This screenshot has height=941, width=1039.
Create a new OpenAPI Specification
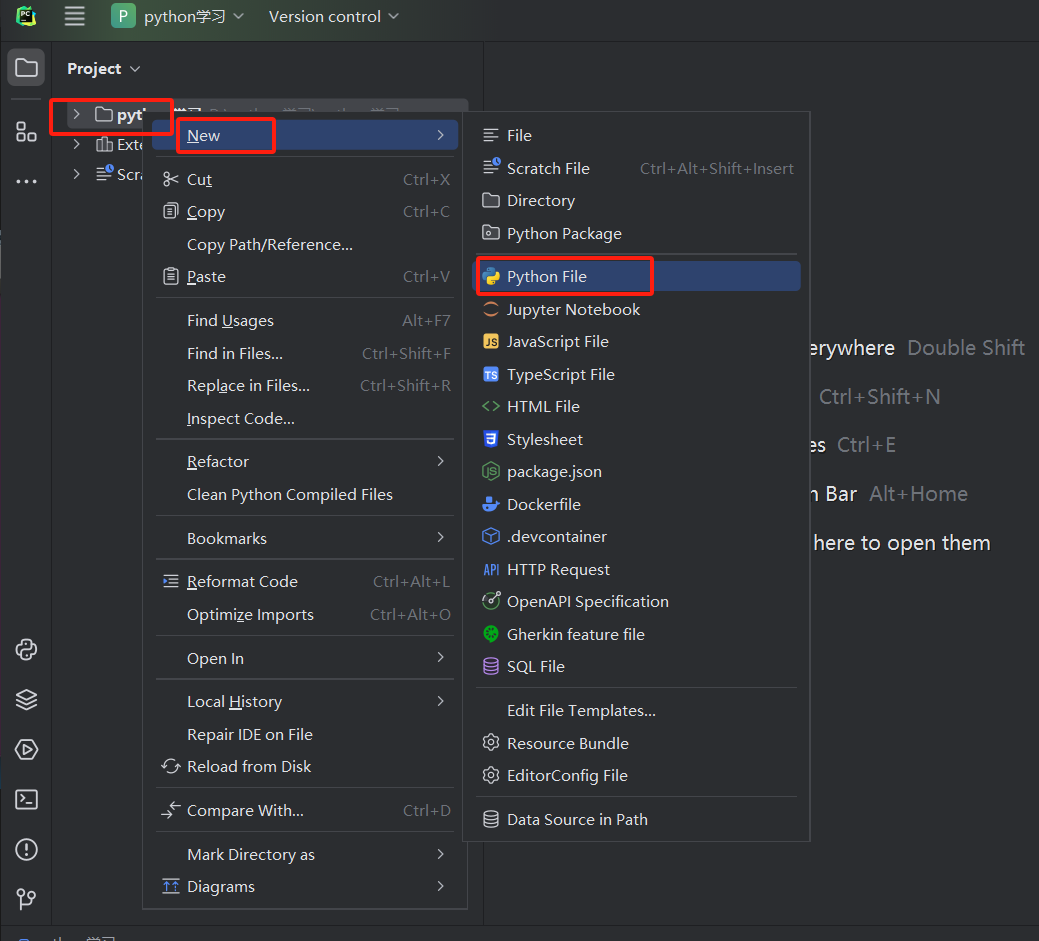[x=637, y=601]
